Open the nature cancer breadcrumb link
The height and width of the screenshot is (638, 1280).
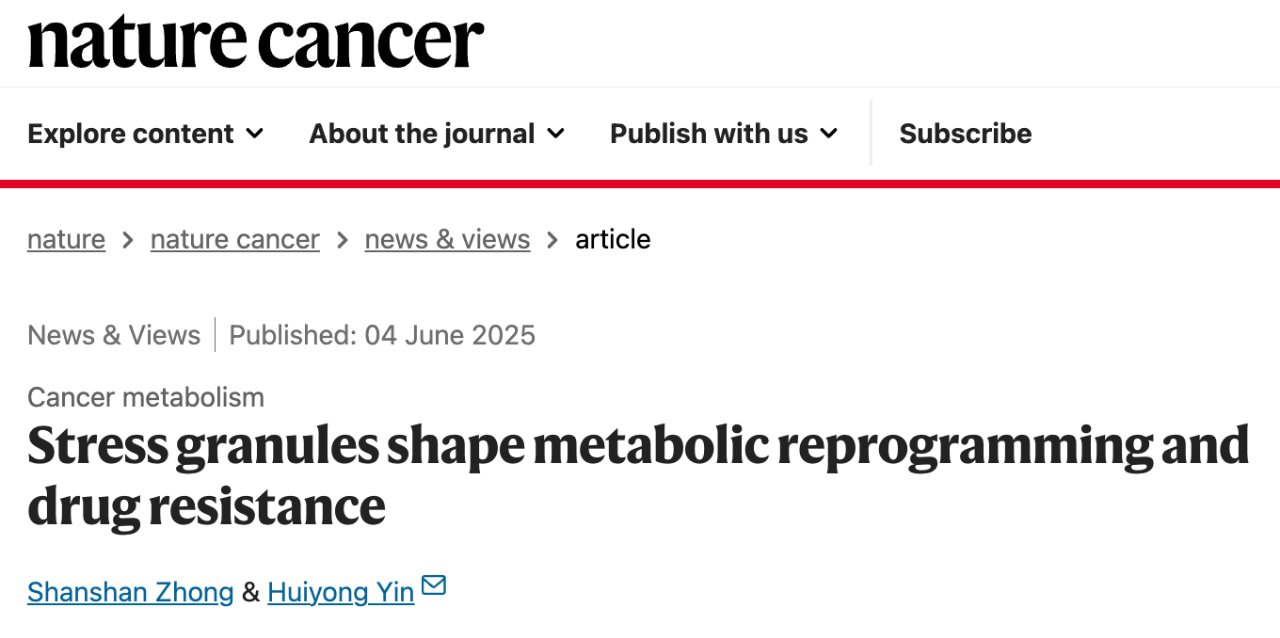(x=235, y=240)
